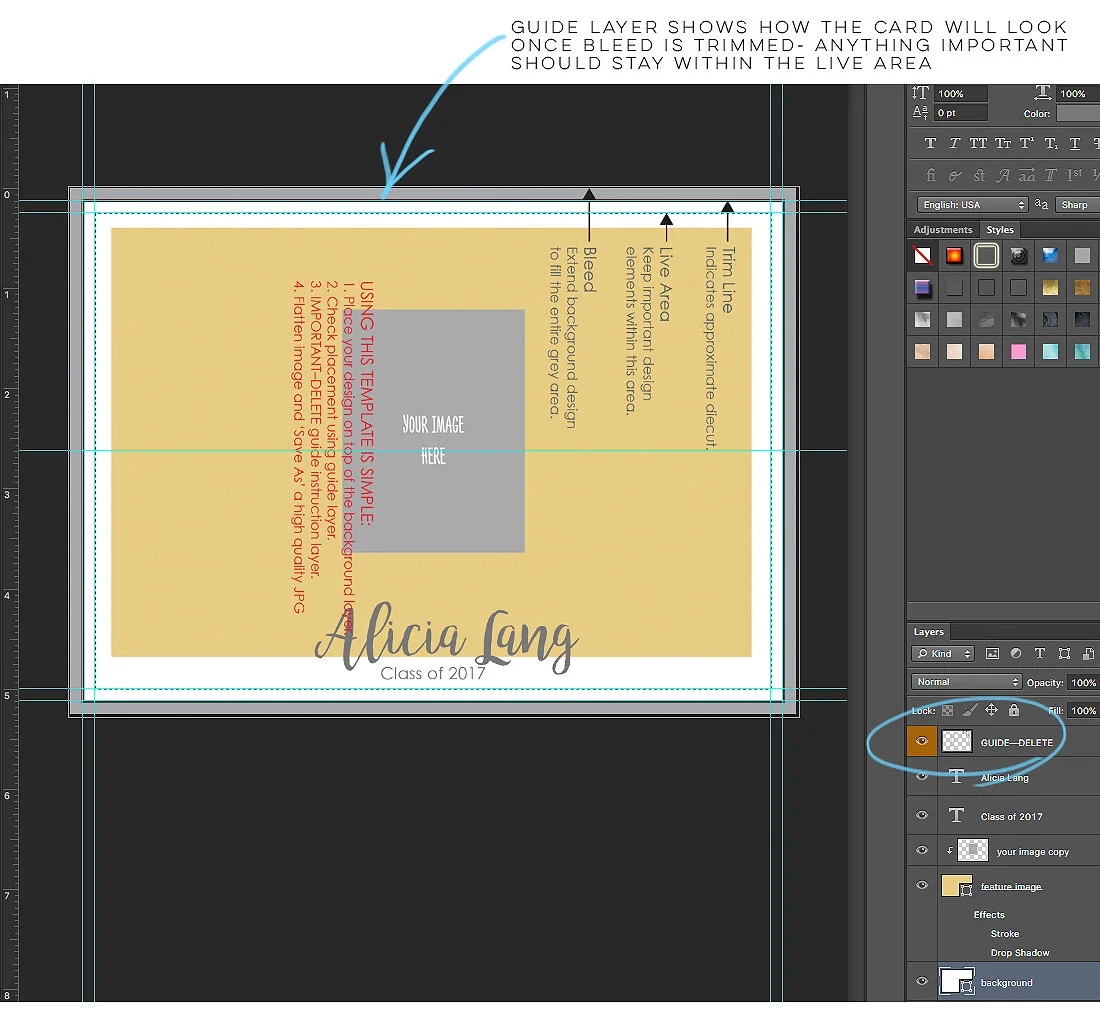This screenshot has width=1100, height=1028.
Task: Apply the pink style swatch
Action: [1018, 351]
